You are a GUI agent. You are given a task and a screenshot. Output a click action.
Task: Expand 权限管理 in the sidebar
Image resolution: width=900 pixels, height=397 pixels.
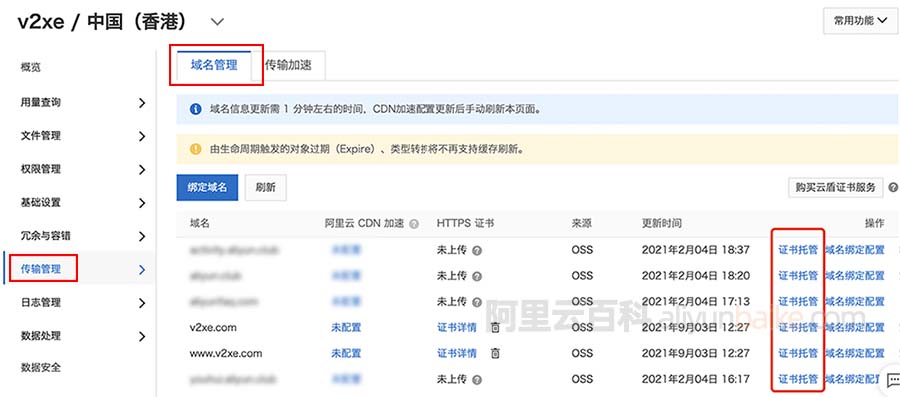[x=142, y=169]
